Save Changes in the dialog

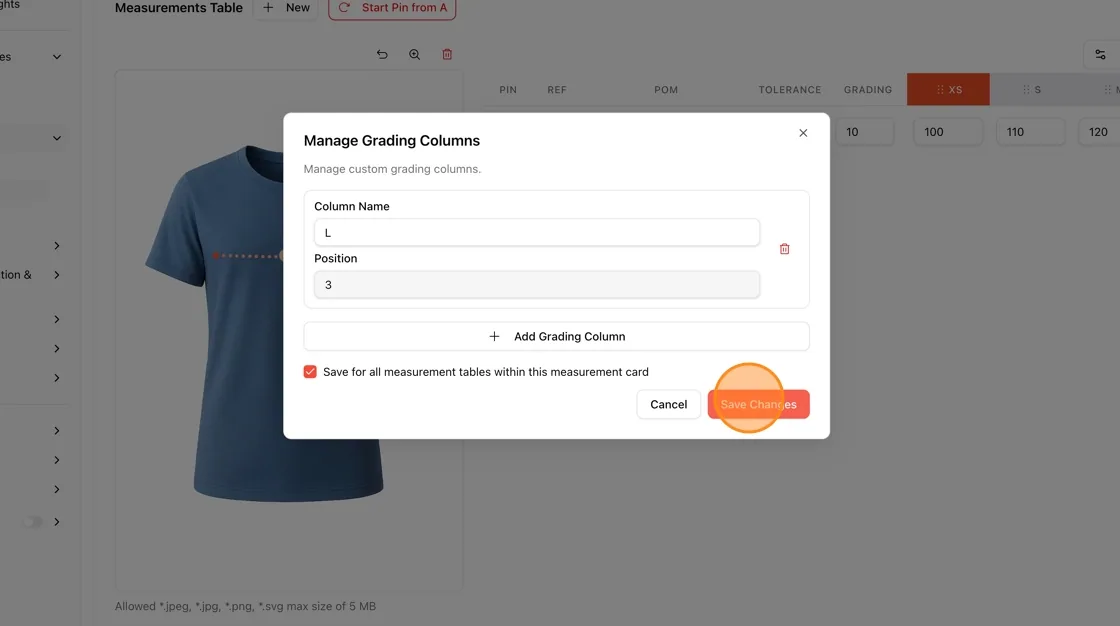coord(758,404)
